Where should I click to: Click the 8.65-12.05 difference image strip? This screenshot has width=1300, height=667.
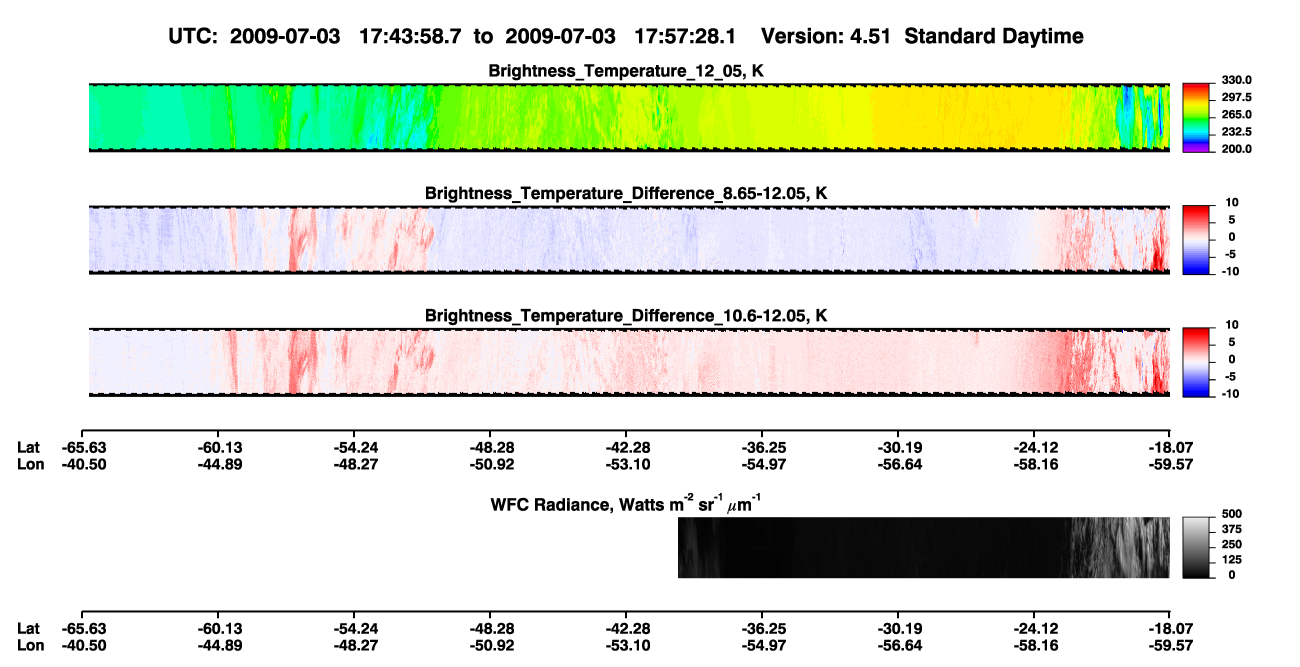629,240
